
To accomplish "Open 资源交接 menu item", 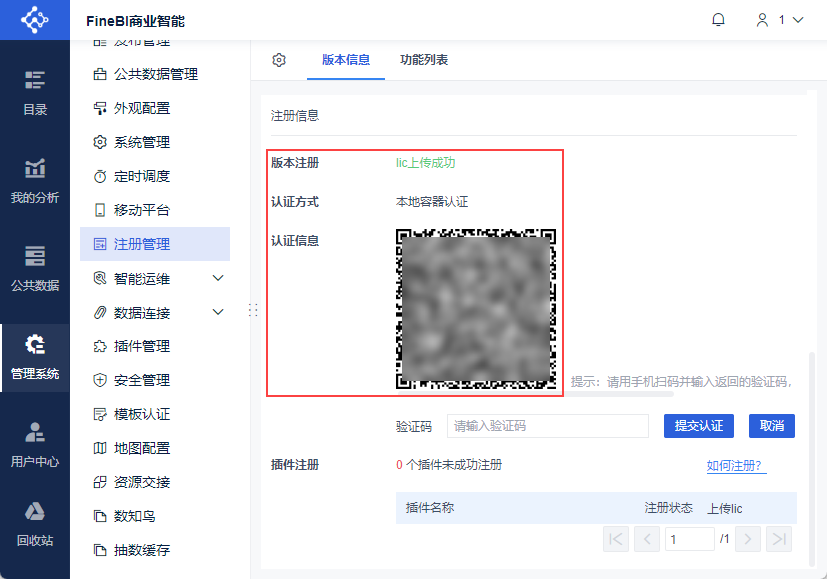I will 155,482.
